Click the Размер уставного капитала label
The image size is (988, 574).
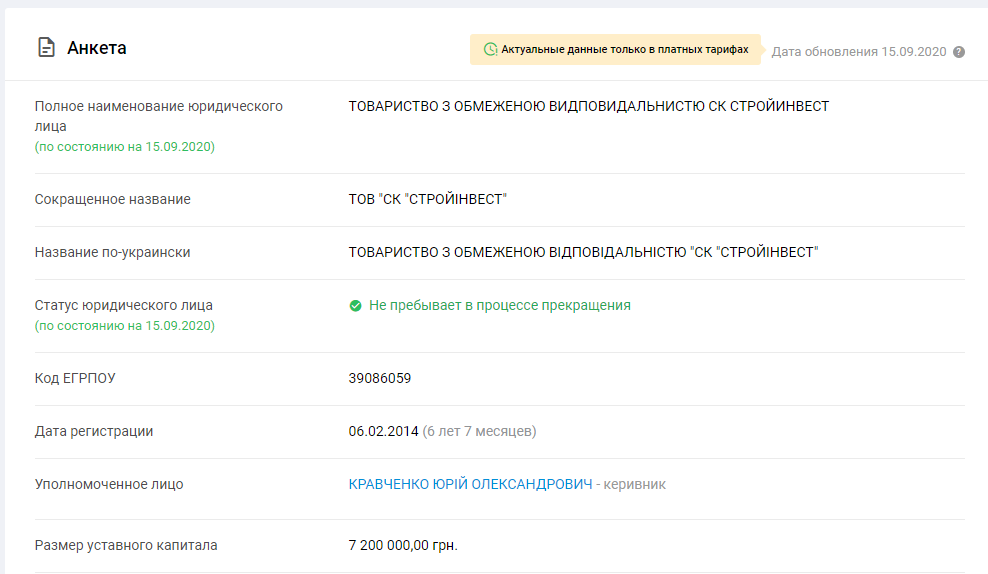(x=126, y=546)
